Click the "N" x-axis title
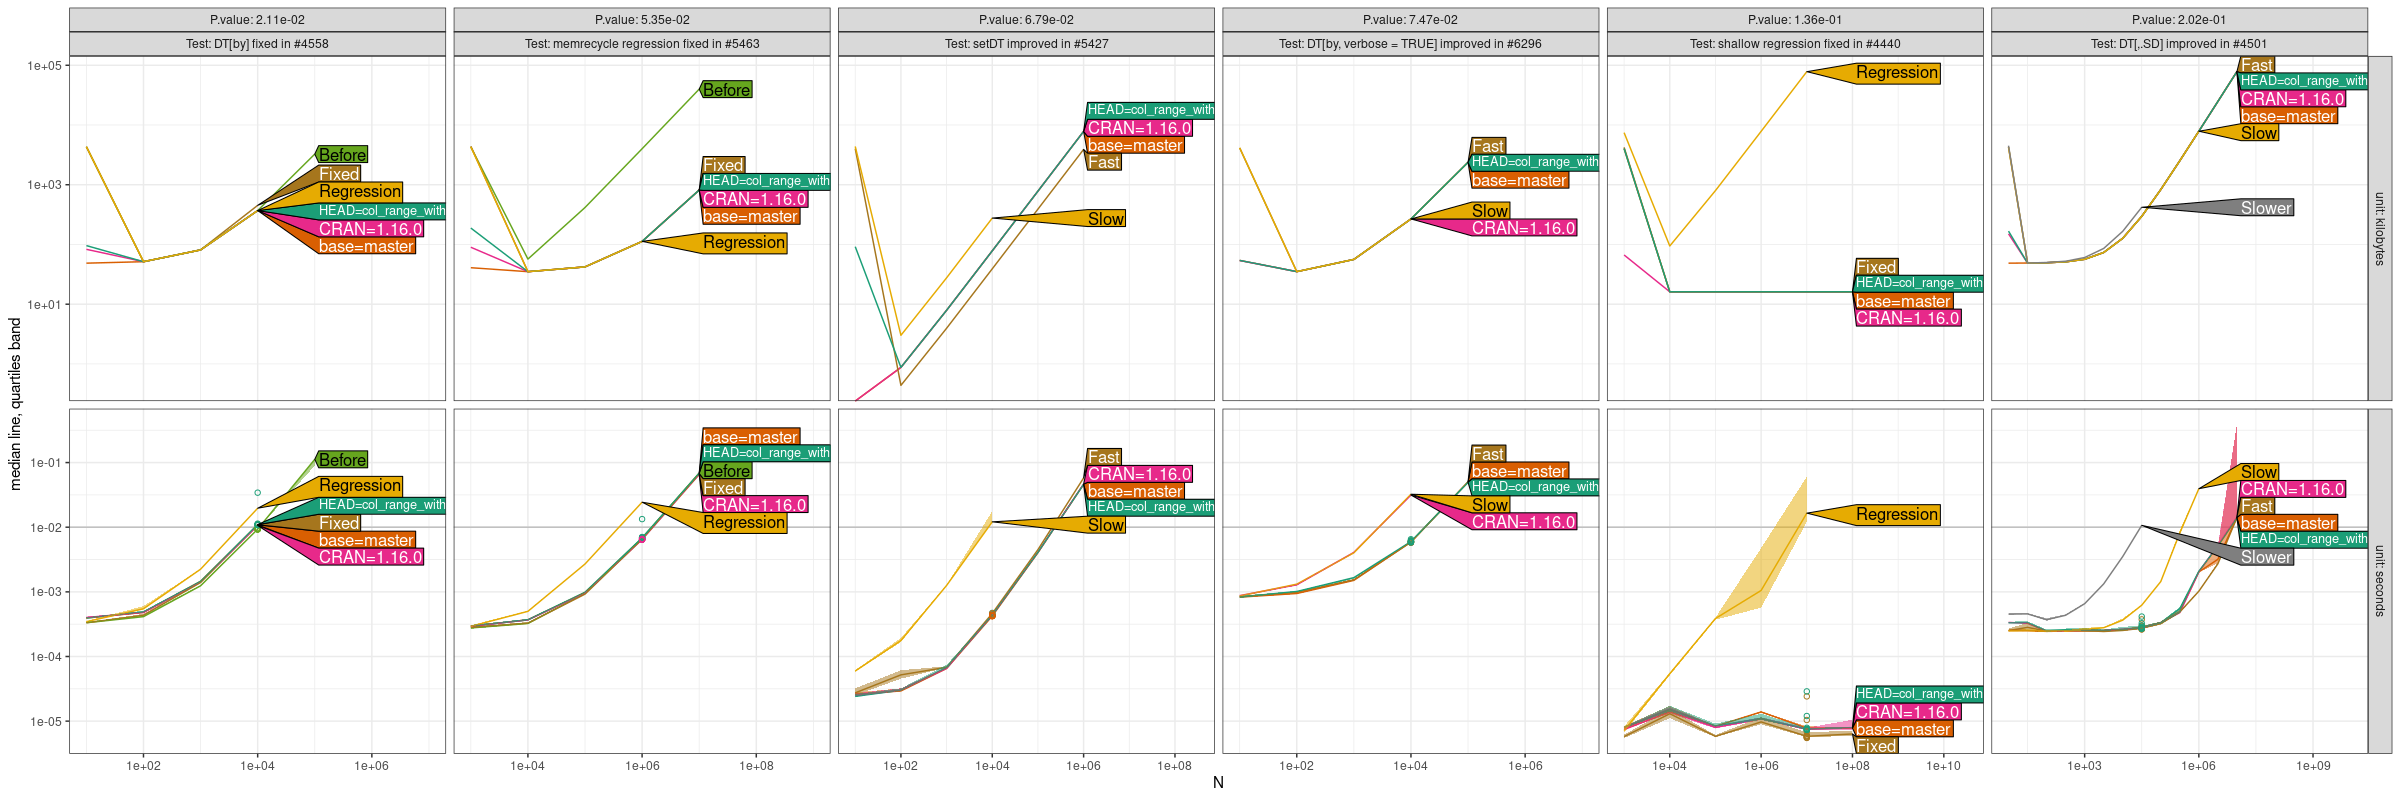This screenshot has height=800, width=2400. [1218, 783]
